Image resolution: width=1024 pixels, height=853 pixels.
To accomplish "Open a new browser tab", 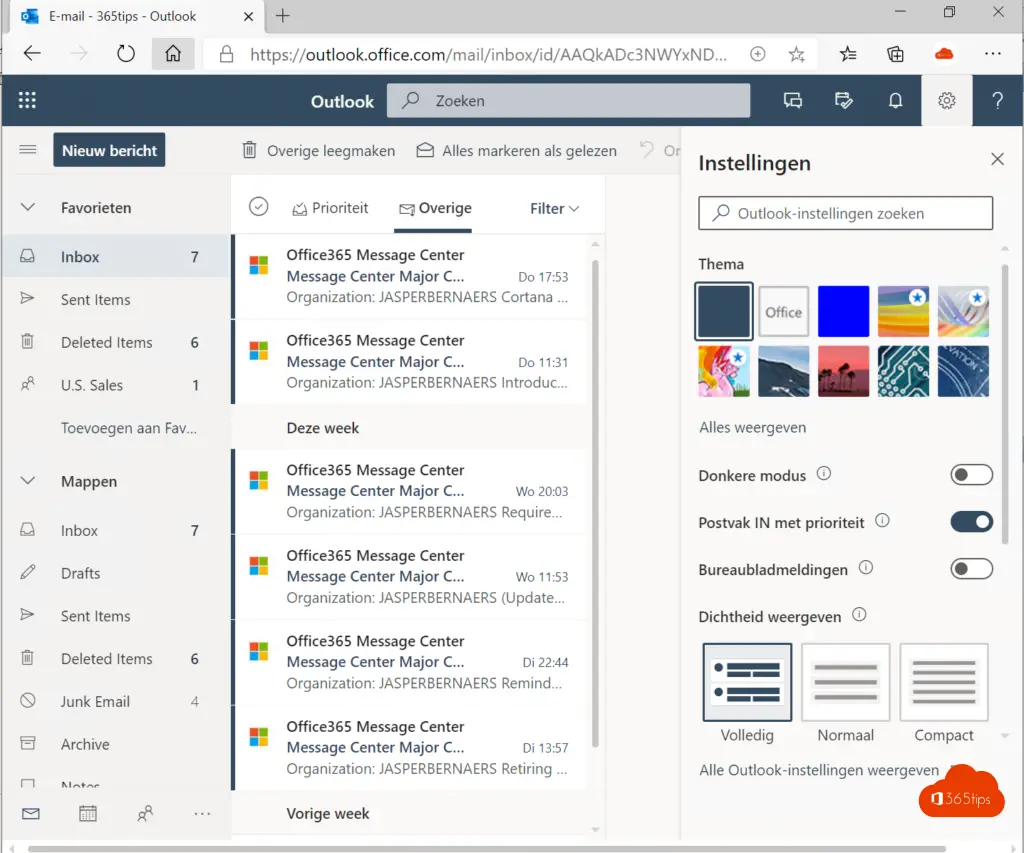I will (282, 16).
